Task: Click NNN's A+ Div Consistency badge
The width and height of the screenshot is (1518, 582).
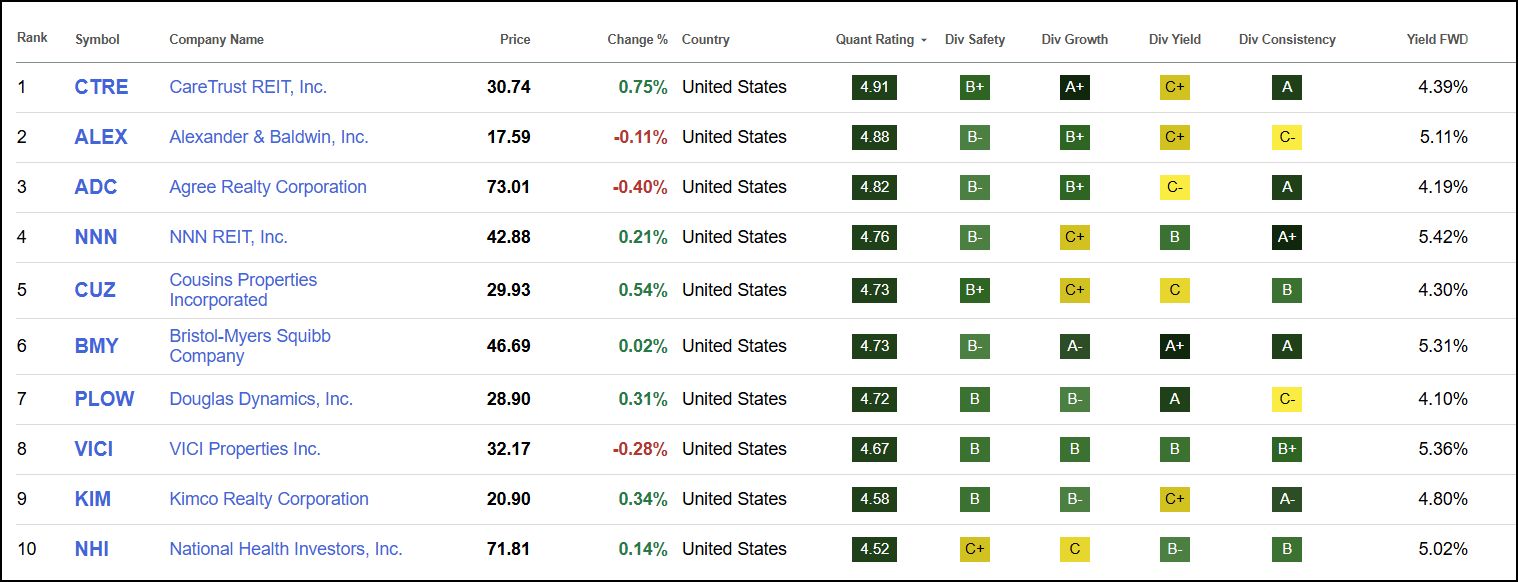Action: (x=1286, y=237)
